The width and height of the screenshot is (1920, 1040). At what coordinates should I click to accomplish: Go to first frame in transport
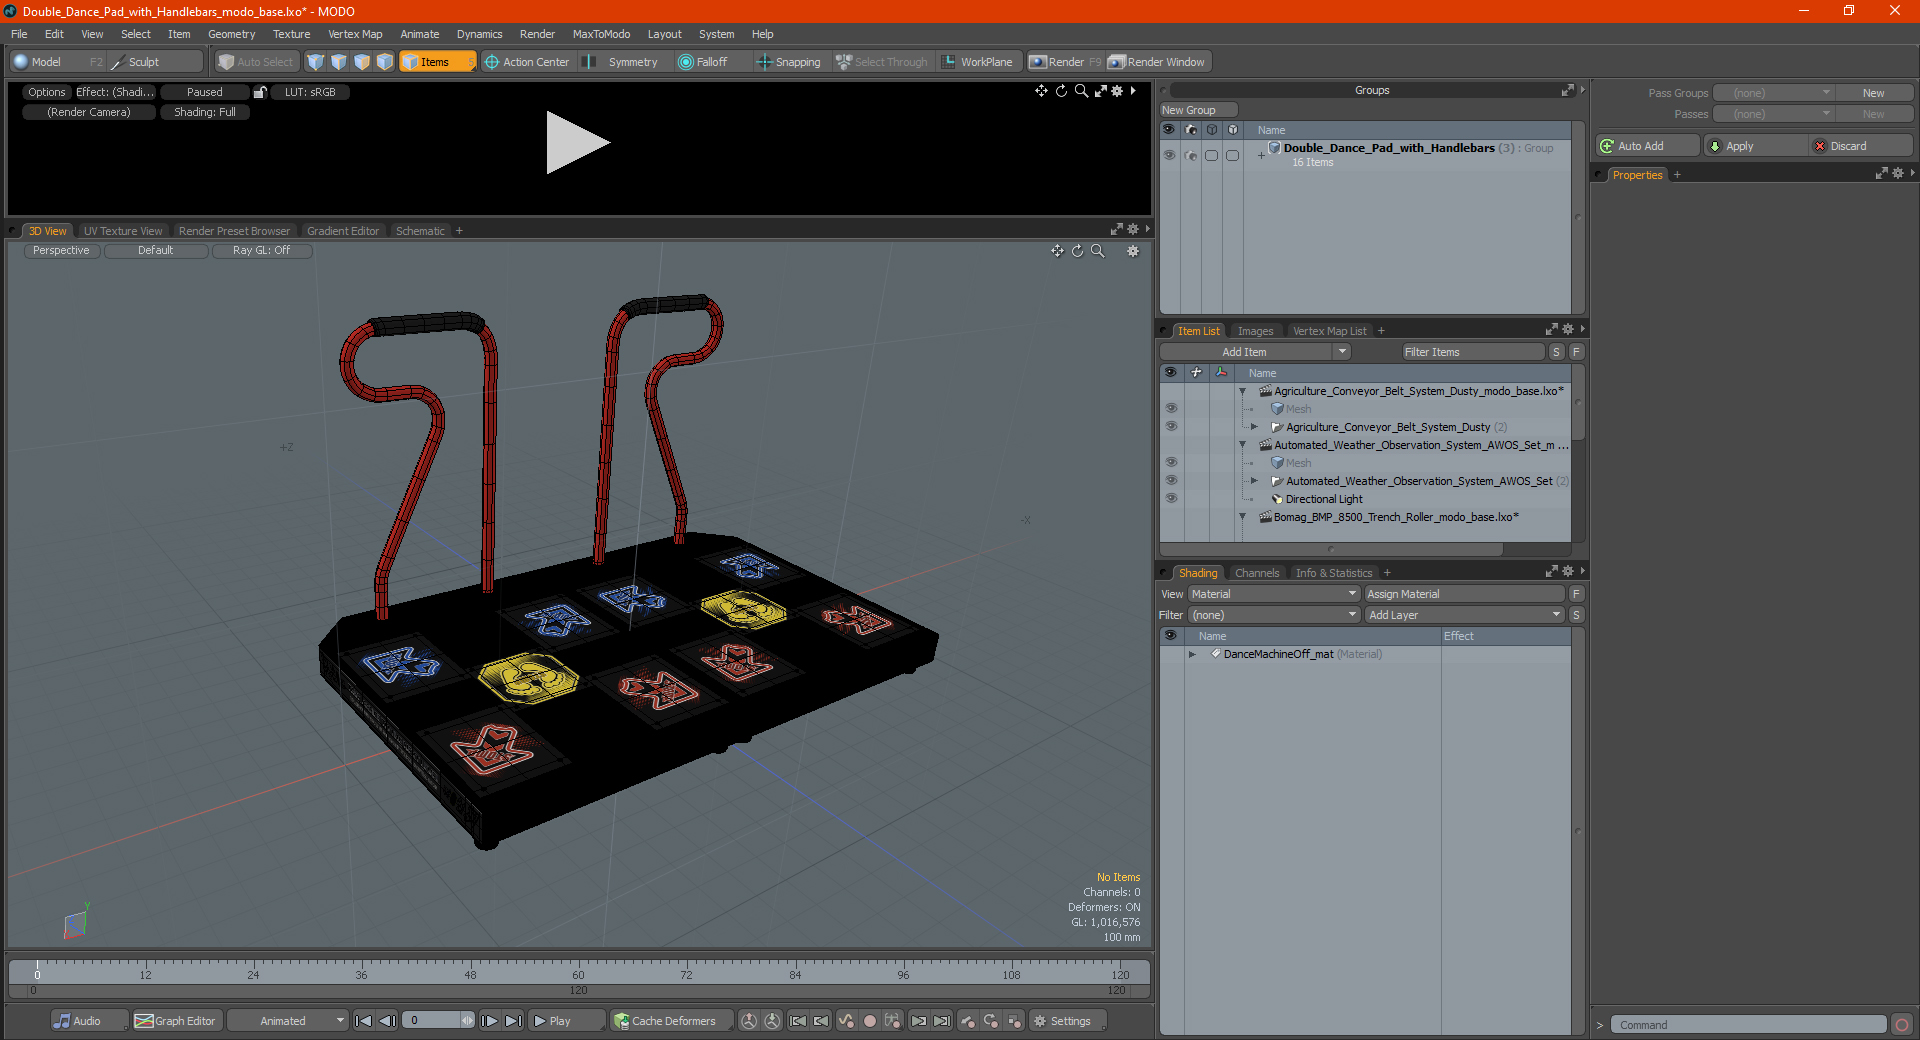coord(364,1021)
